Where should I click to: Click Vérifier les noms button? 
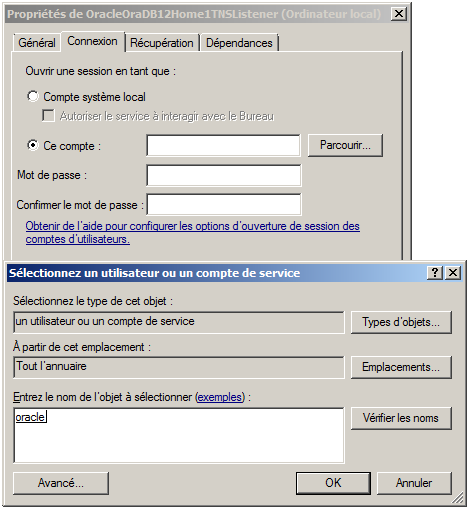point(401,418)
